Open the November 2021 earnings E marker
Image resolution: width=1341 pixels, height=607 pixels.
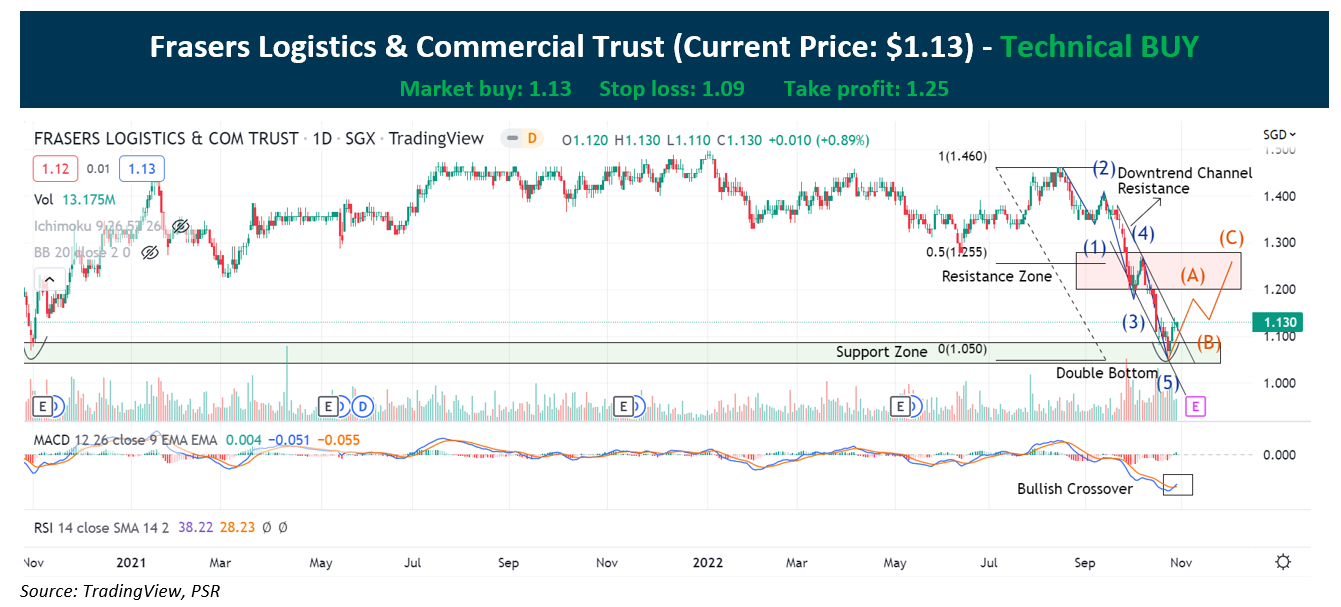(624, 406)
